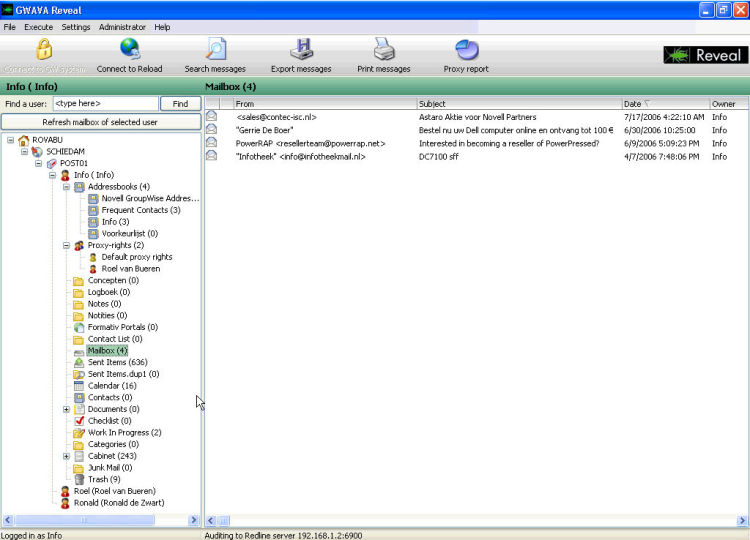Open the File menu

tap(10, 27)
